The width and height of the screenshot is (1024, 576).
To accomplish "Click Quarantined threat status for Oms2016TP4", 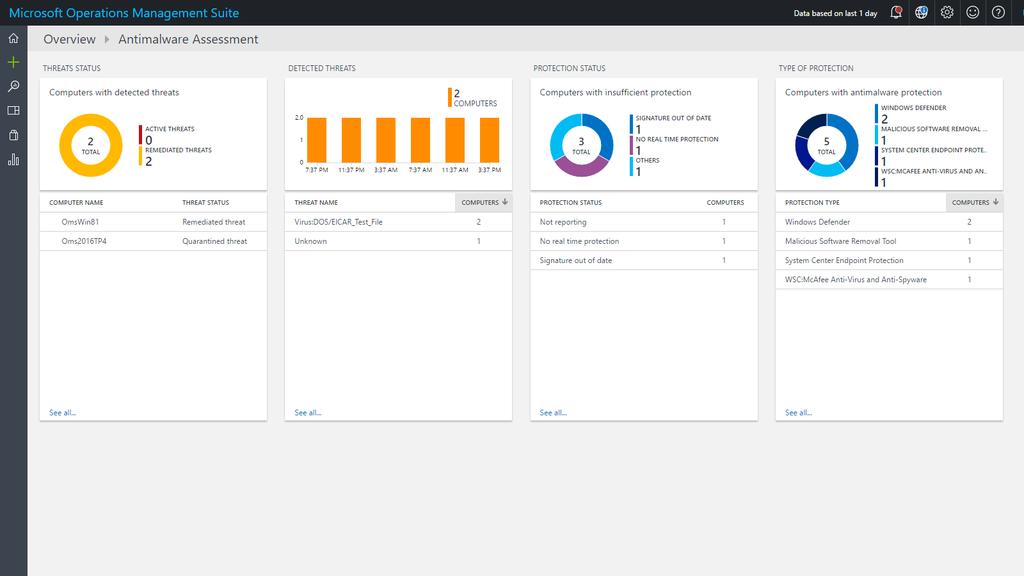I will tap(215, 241).
